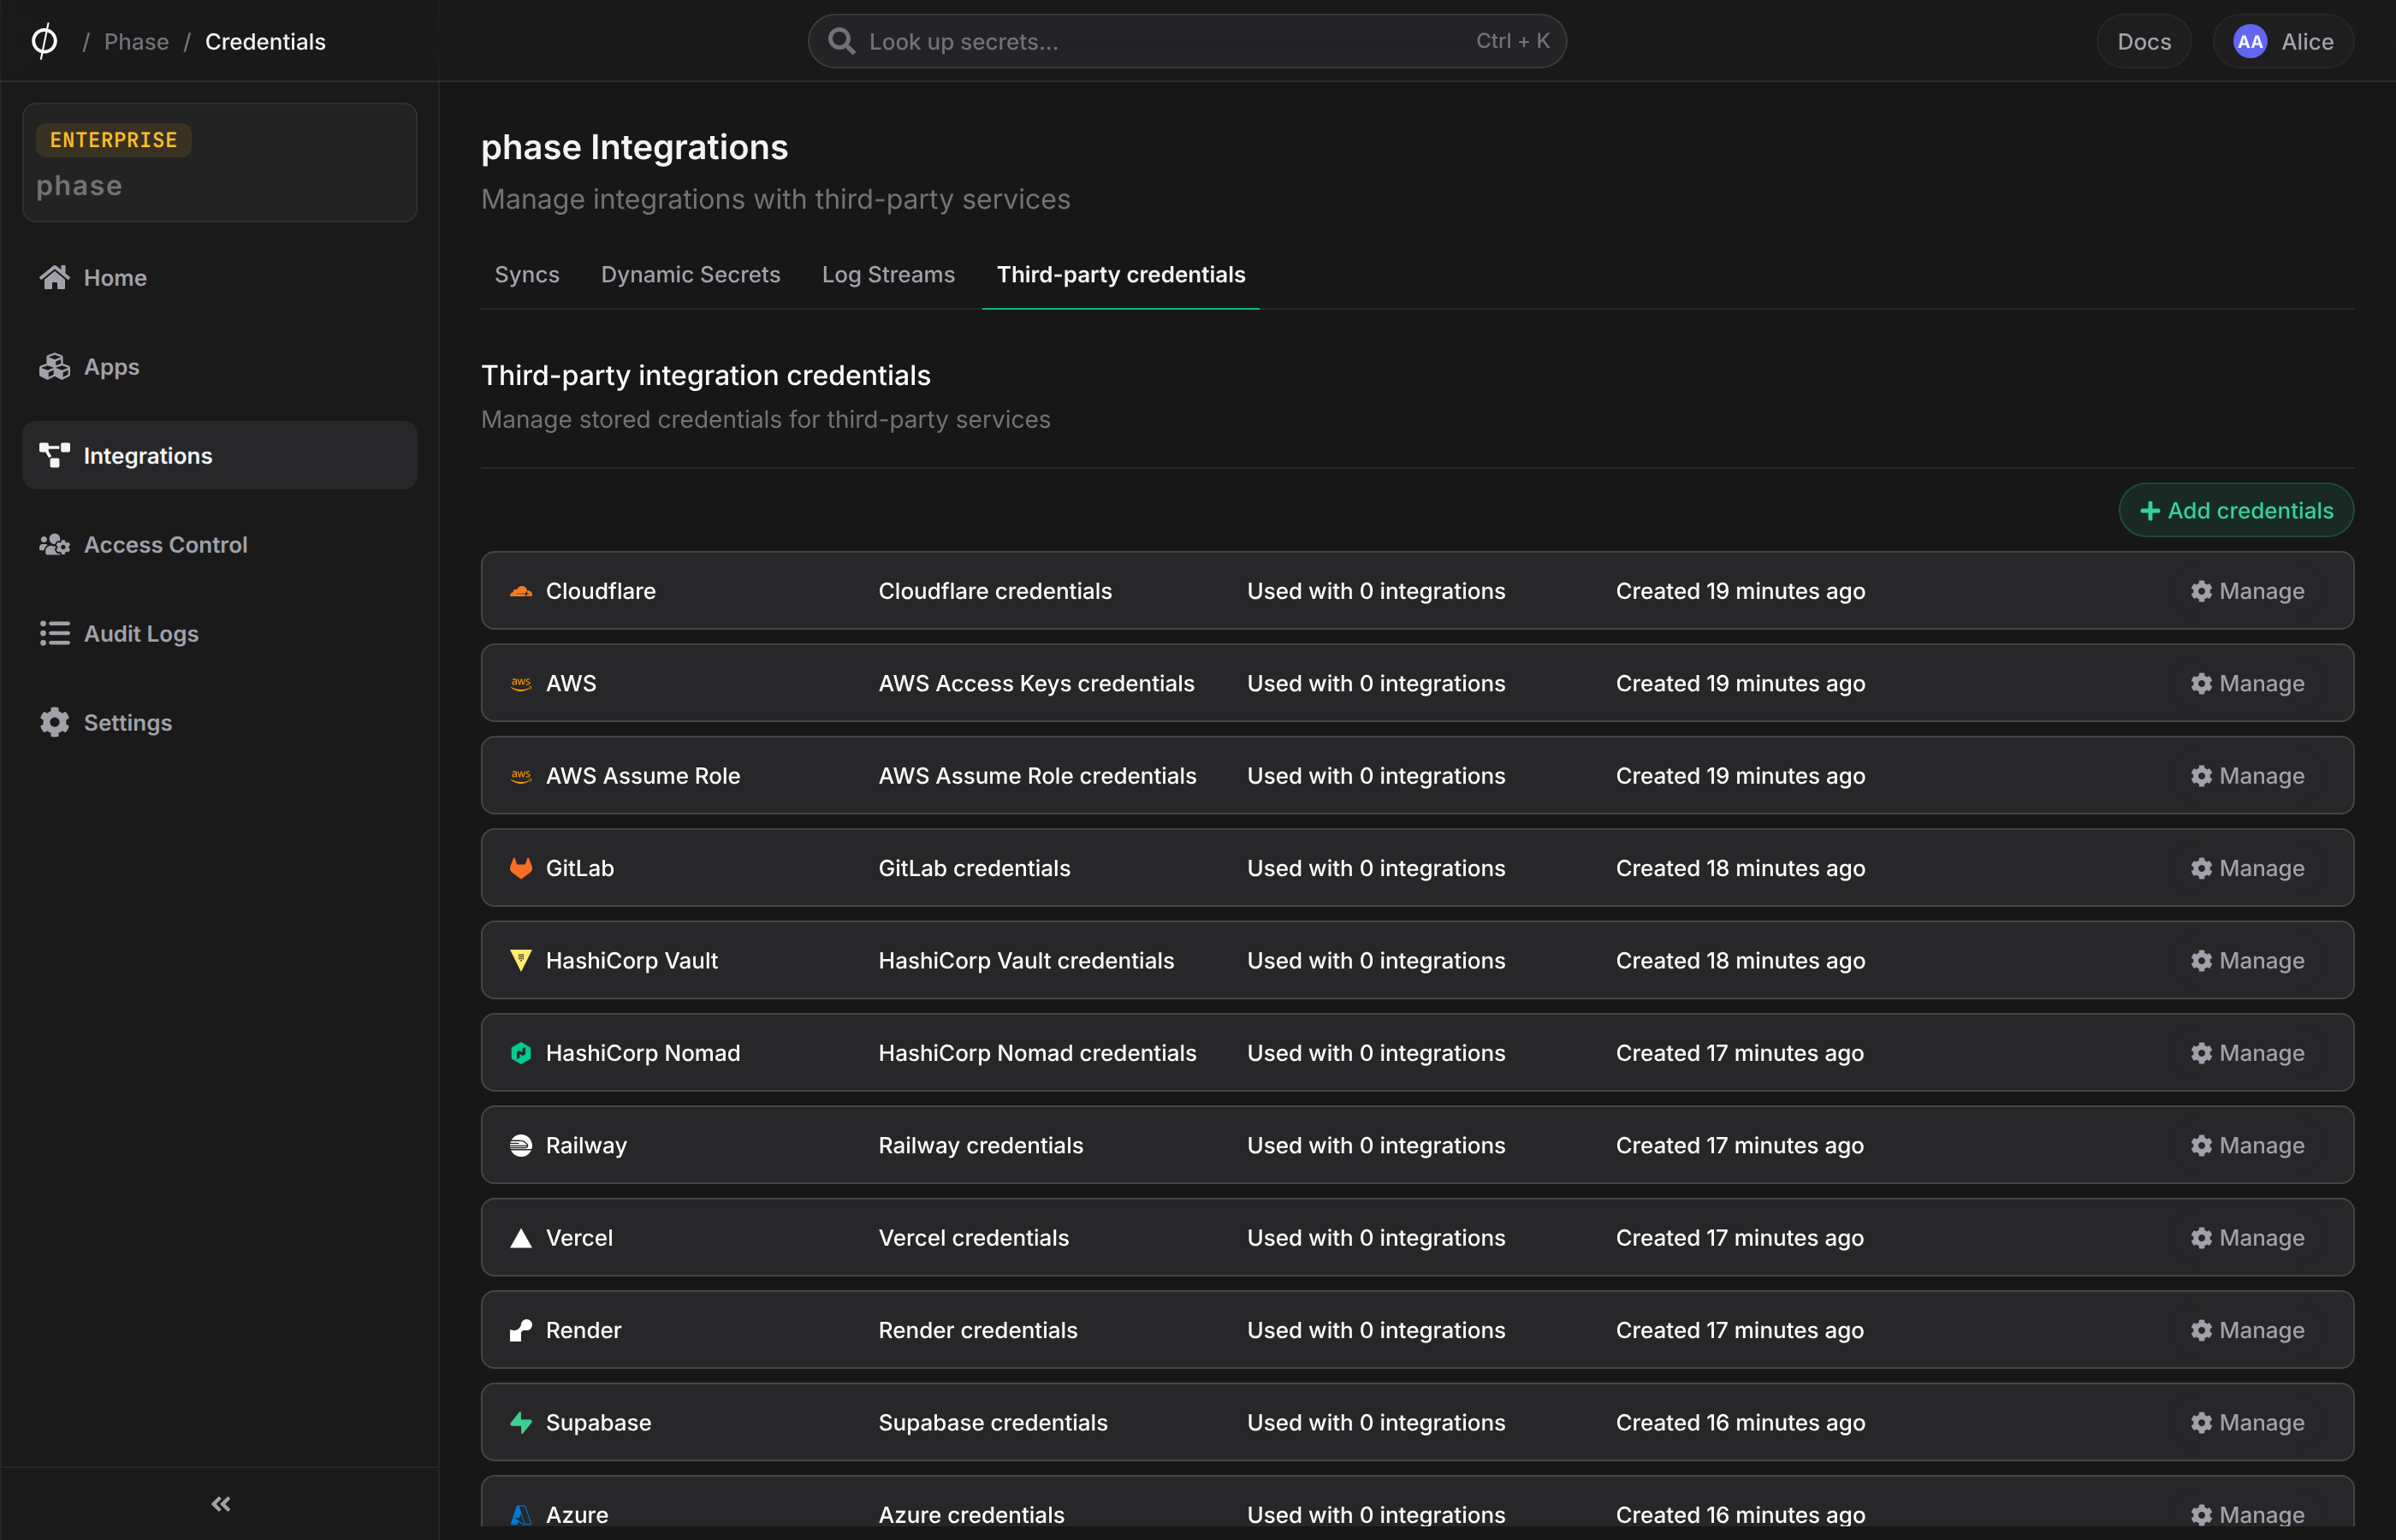2396x1540 pixels.
Task: Click the Apps cubes icon in sidebar
Action: tap(54, 366)
